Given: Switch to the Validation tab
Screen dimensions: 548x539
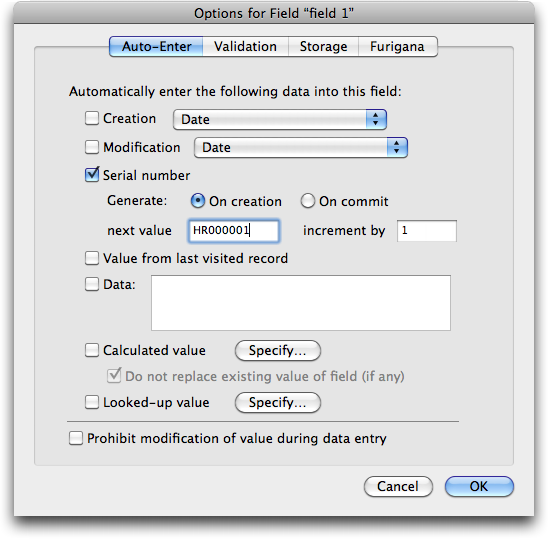Looking at the screenshot, I should (245, 46).
